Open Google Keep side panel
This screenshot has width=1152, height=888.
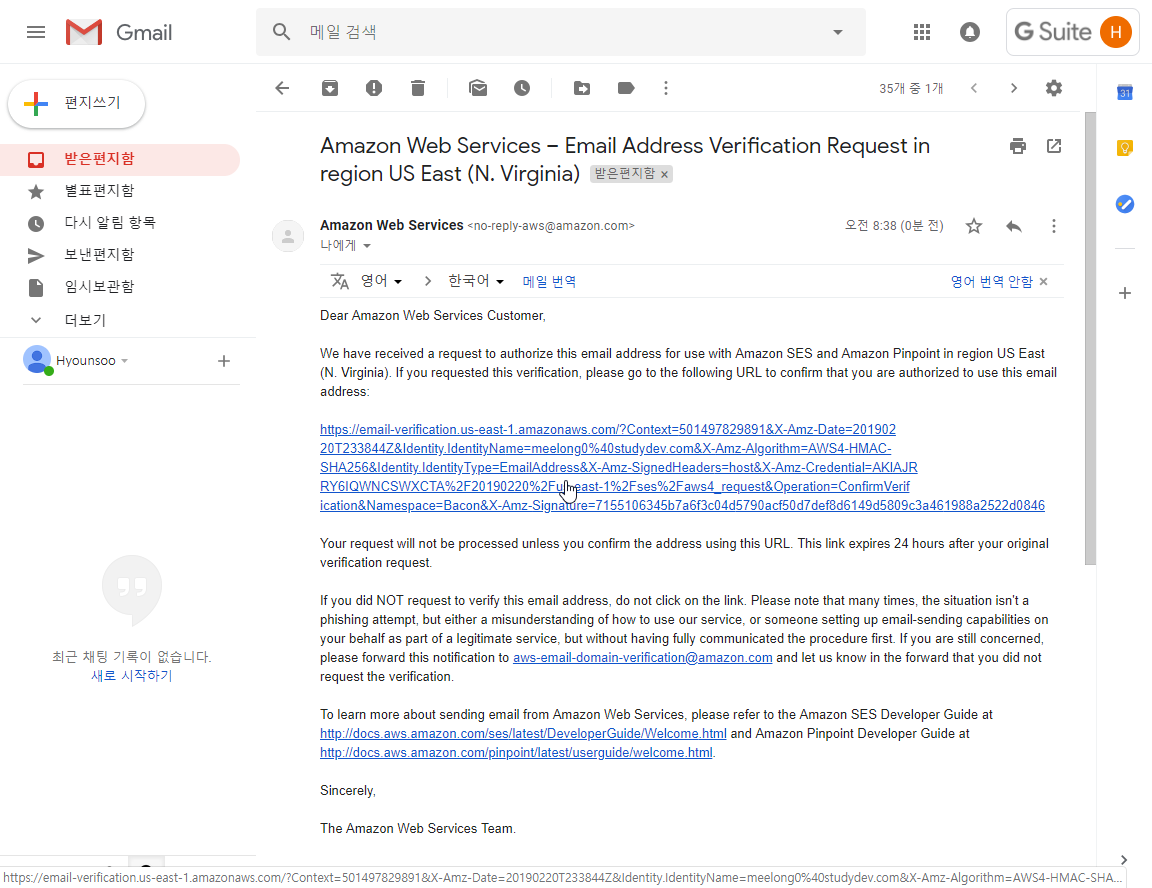pyautogui.click(x=1125, y=148)
